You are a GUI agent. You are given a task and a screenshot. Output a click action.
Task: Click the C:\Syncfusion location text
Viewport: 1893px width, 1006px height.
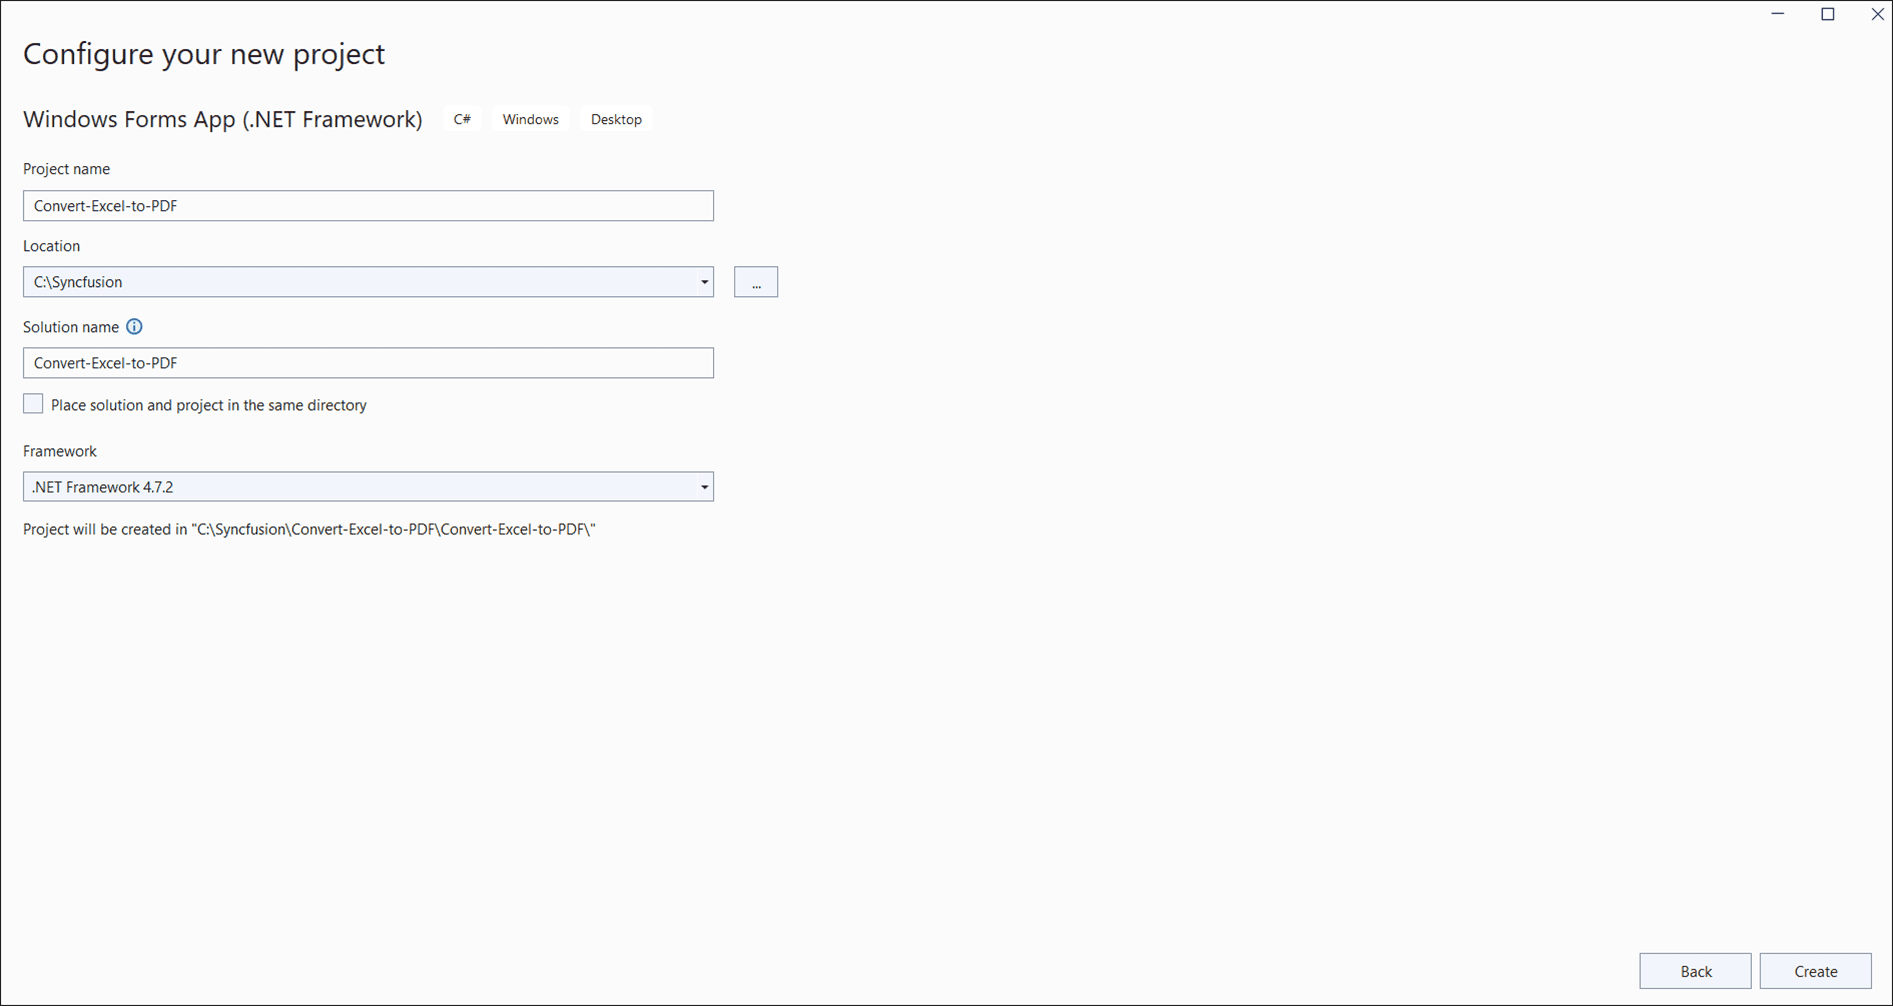tap(78, 282)
